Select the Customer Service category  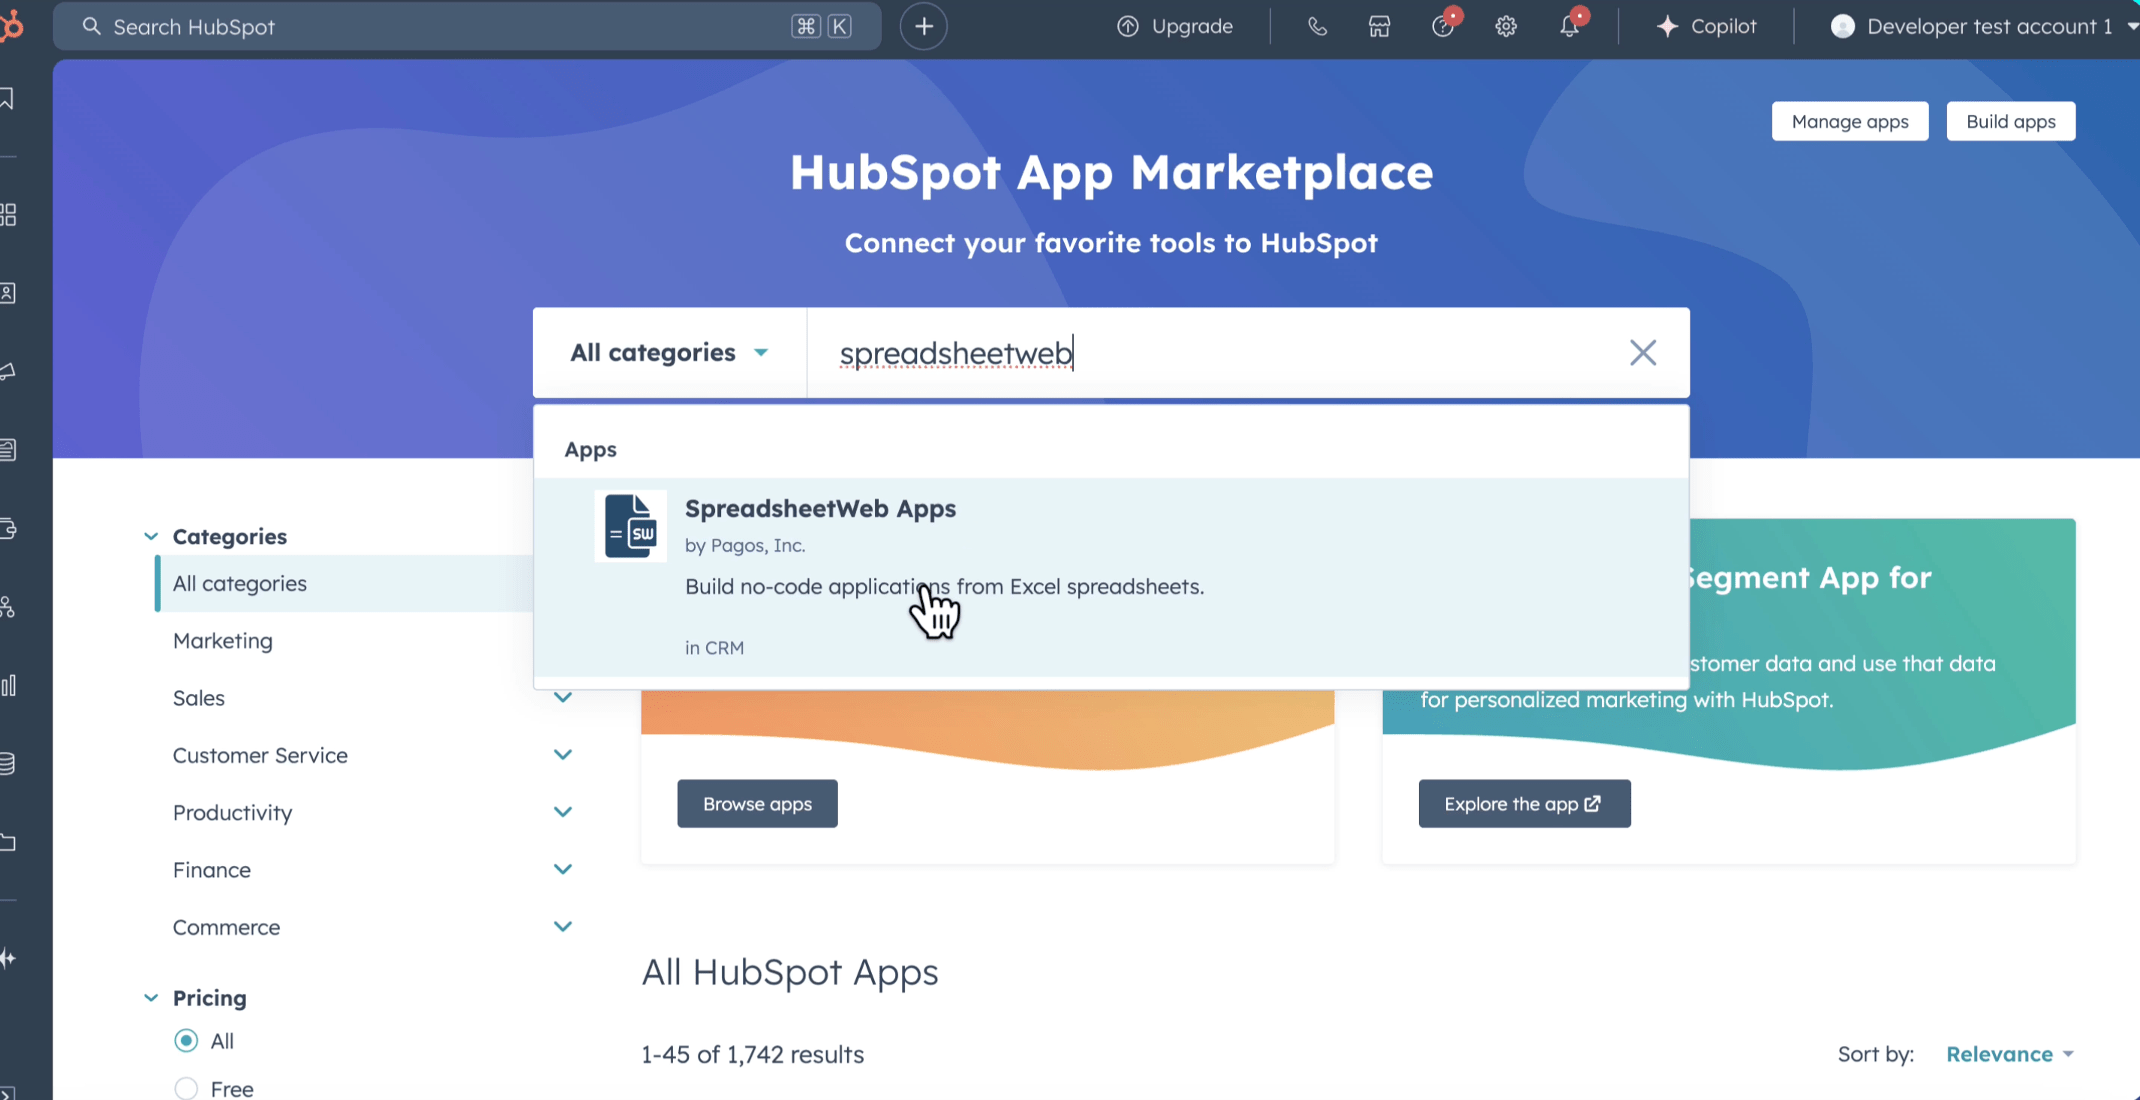pos(260,755)
